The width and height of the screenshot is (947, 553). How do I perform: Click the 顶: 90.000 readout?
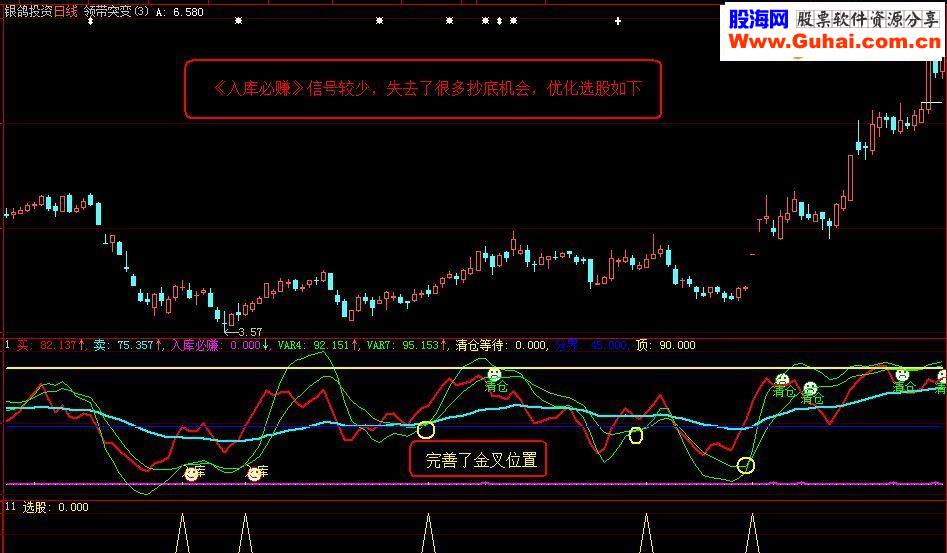(666, 345)
